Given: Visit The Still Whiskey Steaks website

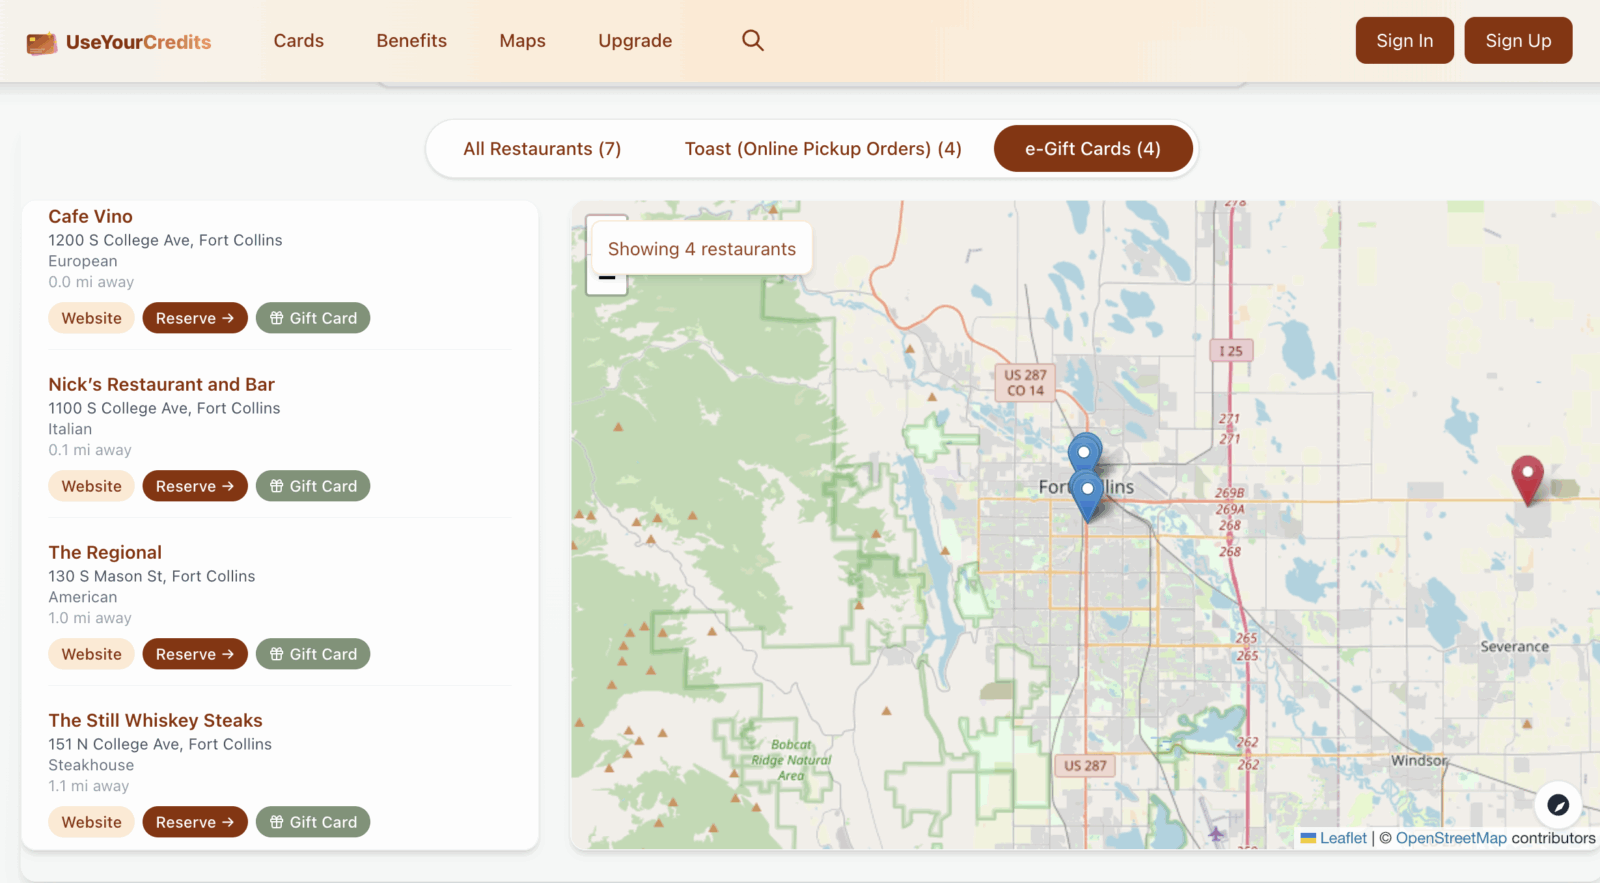Looking at the screenshot, I should tap(91, 822).
